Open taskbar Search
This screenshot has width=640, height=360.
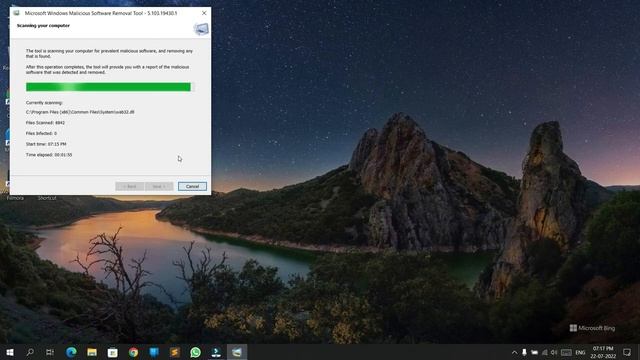click(30, 352)
